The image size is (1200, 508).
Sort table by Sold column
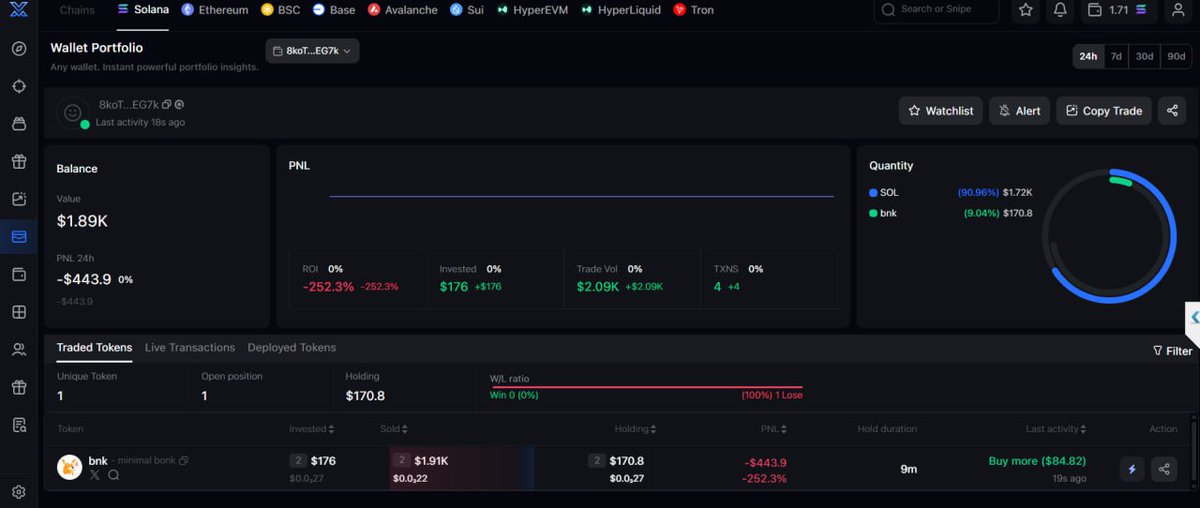(393, 429)
